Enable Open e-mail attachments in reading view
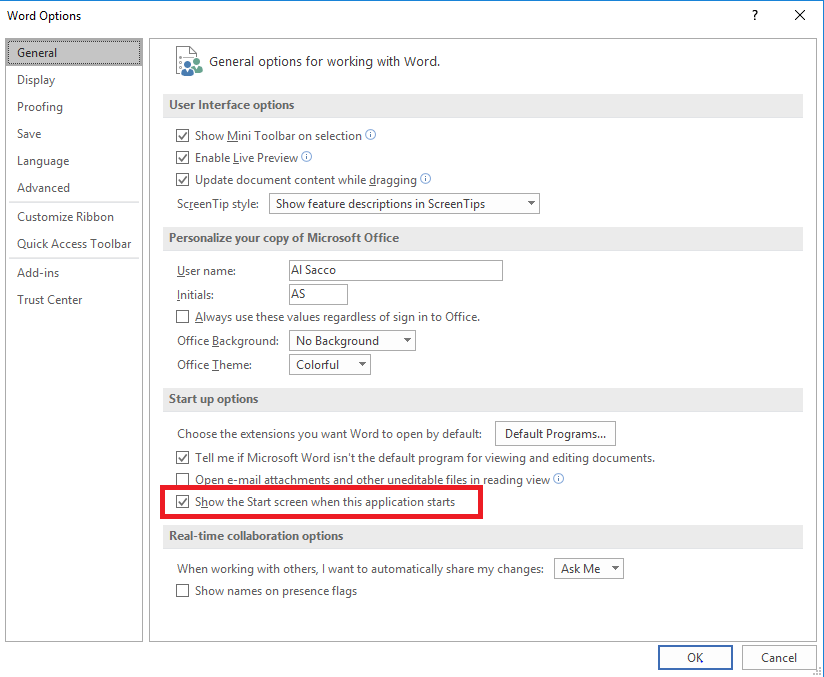Screen dimensions: 824x677 (x=183, y=479)
